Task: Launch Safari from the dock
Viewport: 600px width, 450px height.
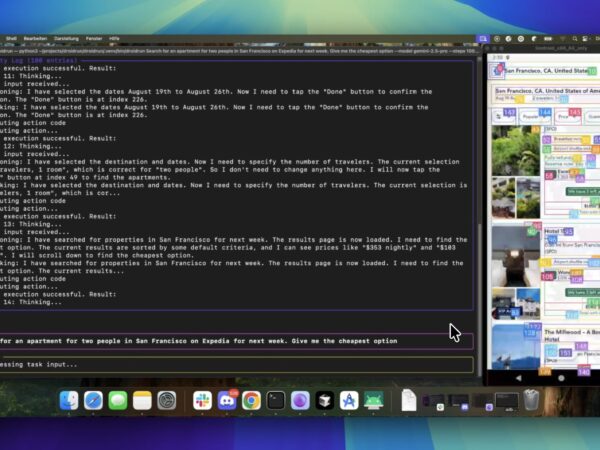Action: 93,400
